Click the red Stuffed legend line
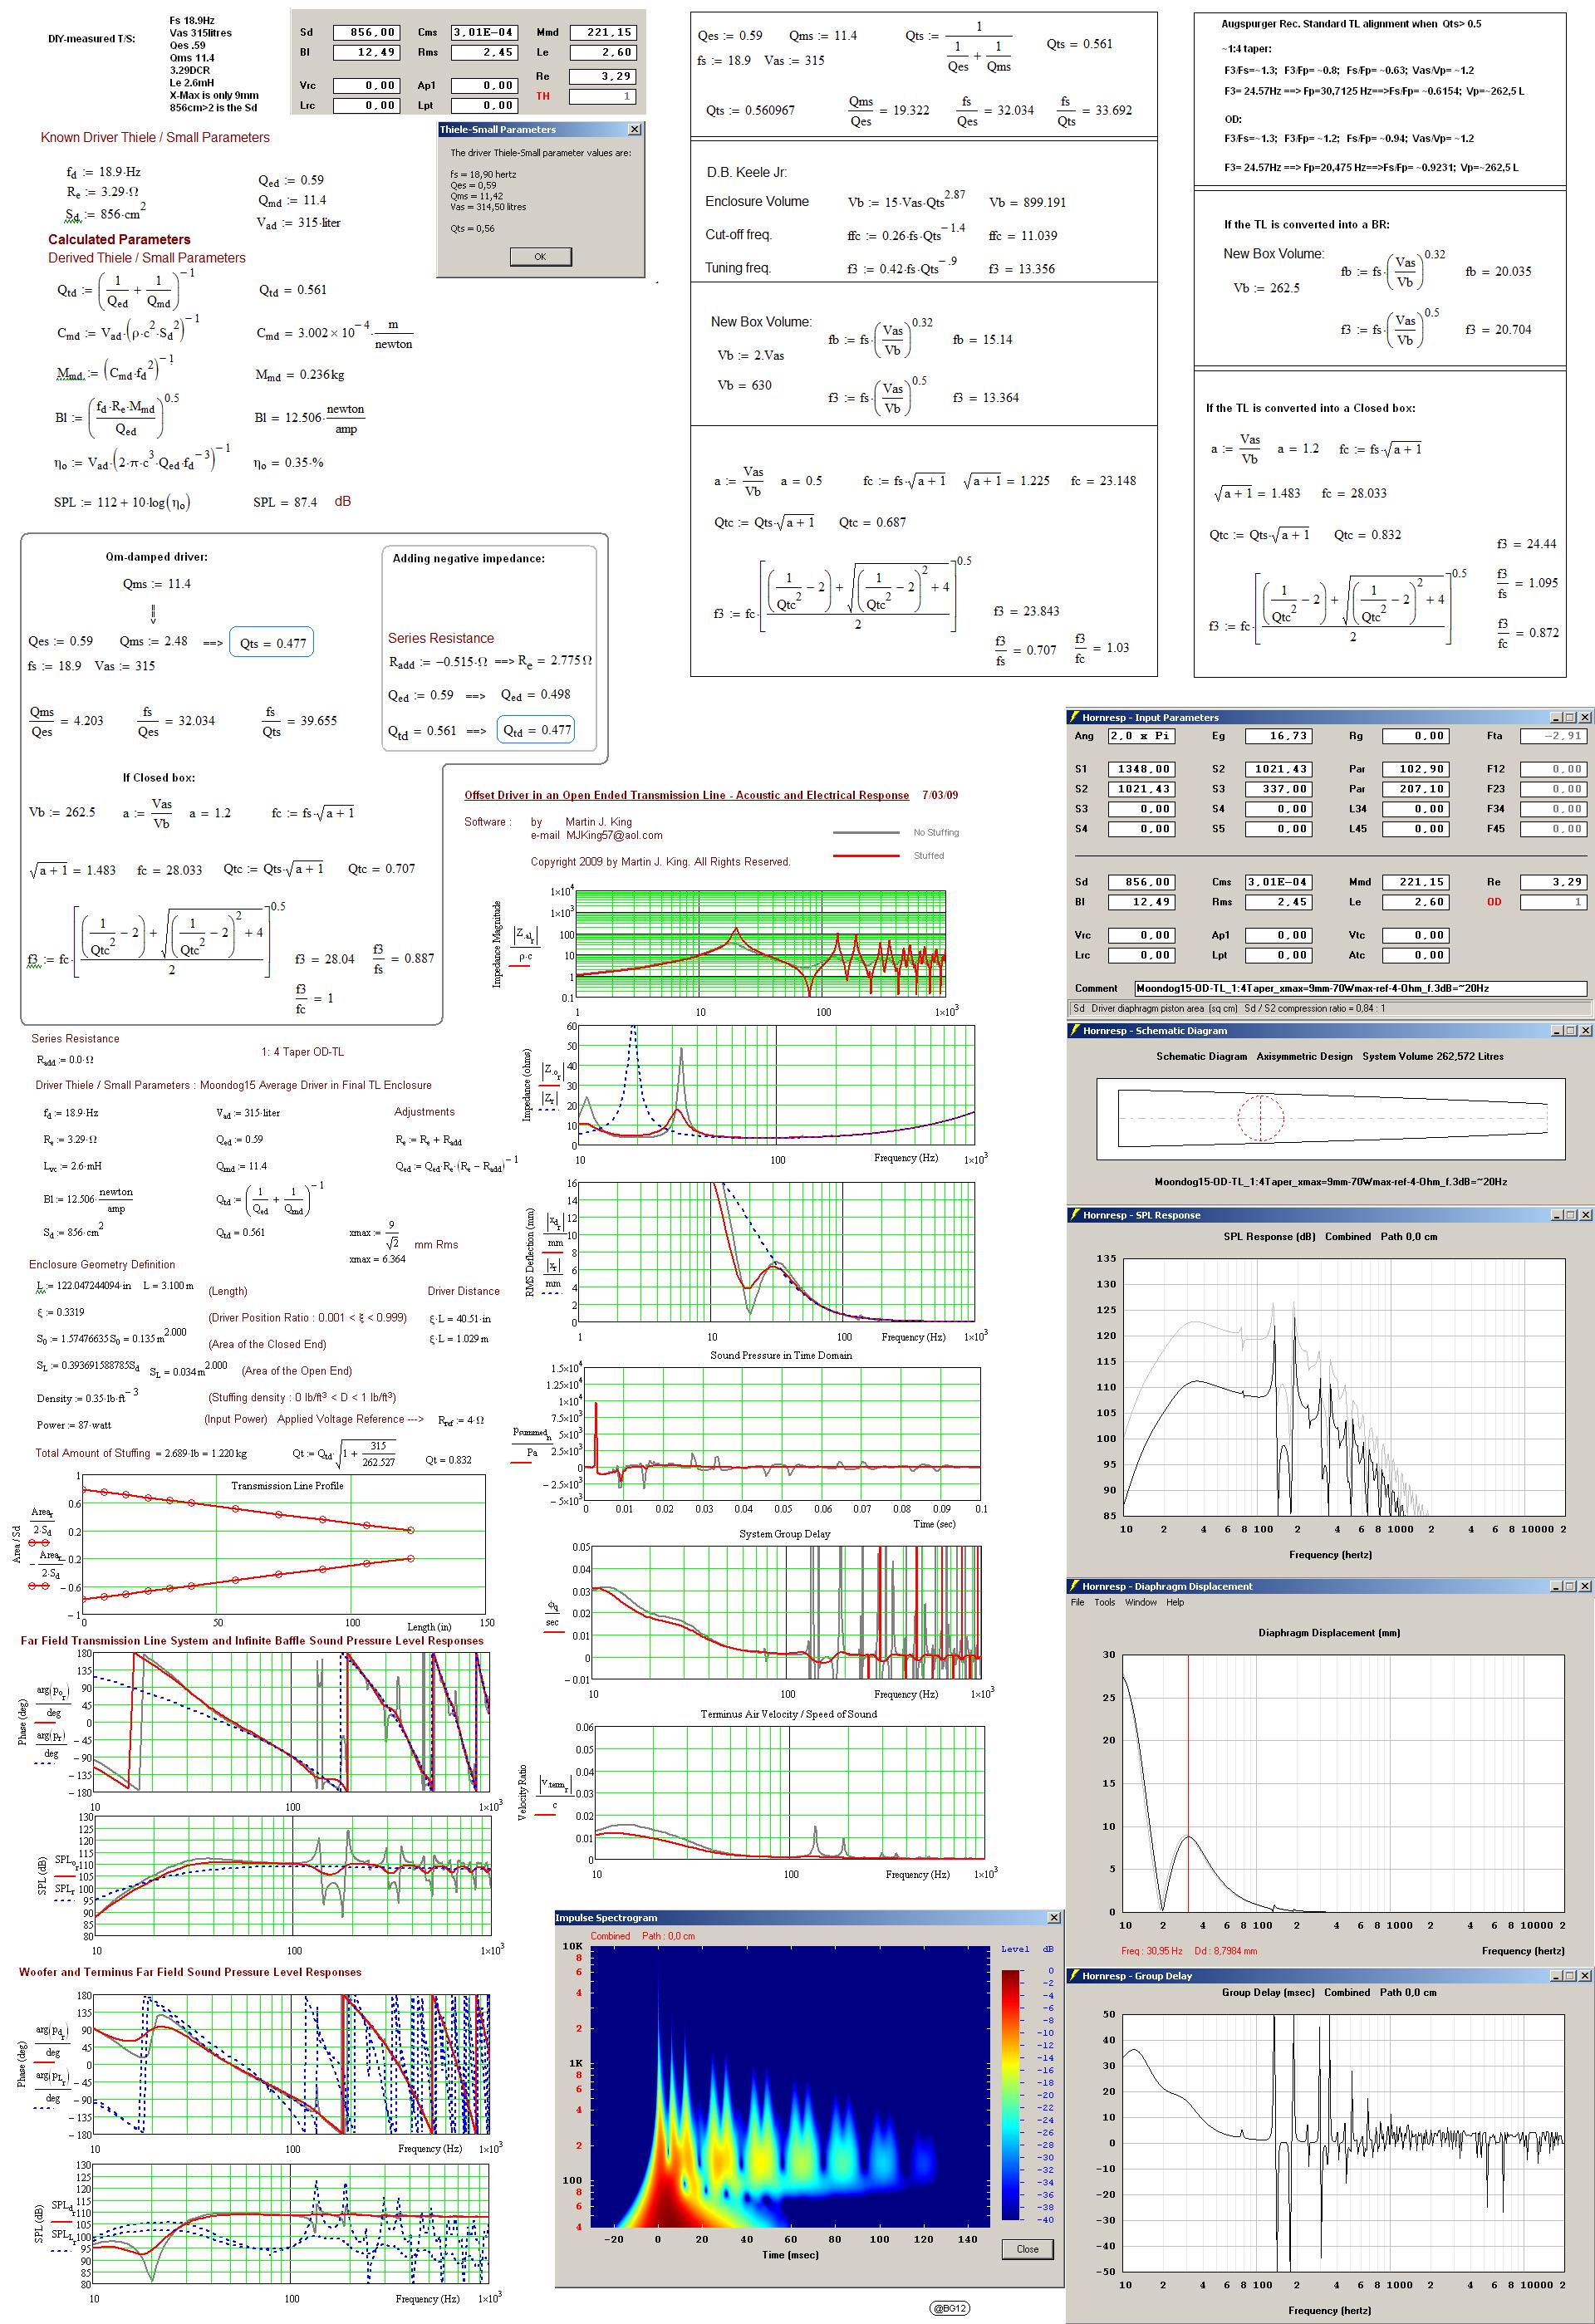The image size is (1595, 2324). point(866,856)
